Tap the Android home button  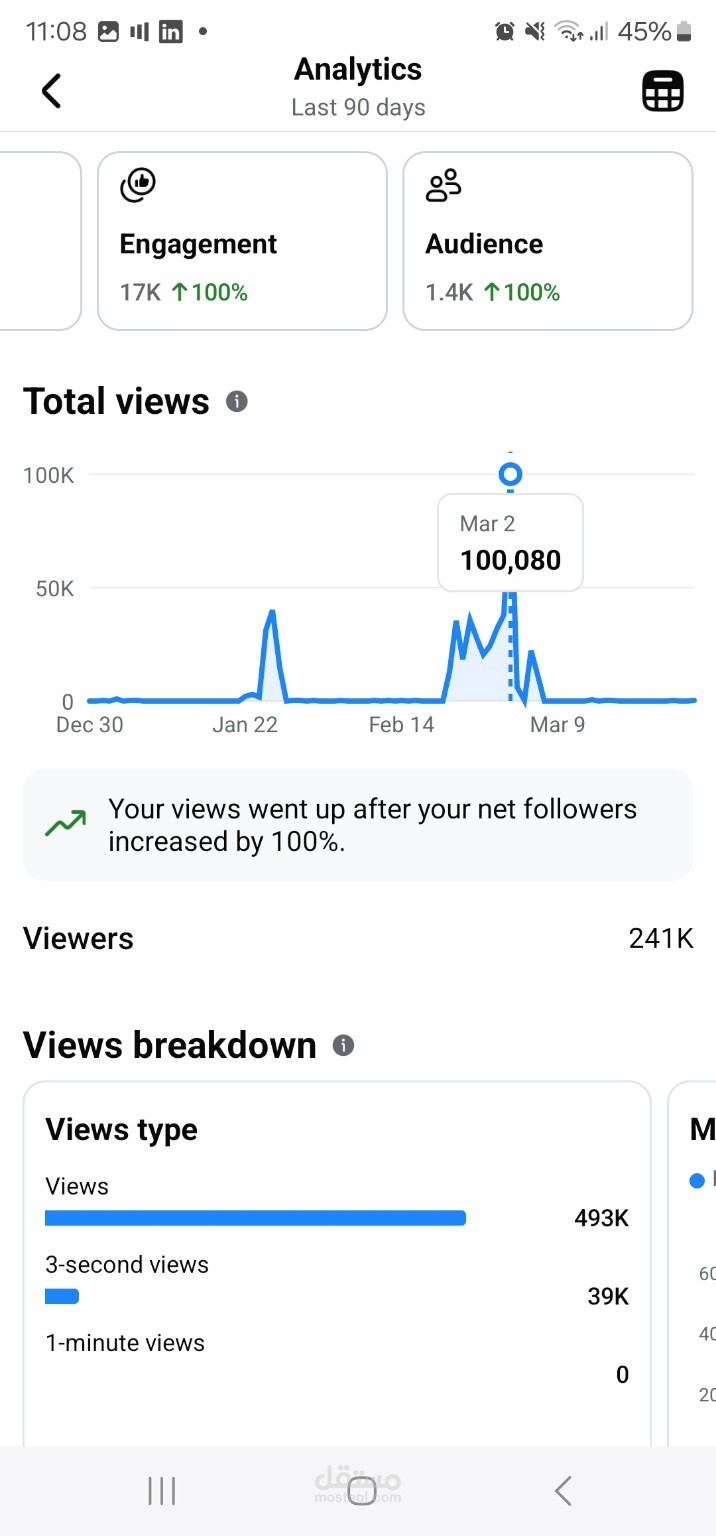(x=361, y=1491)
